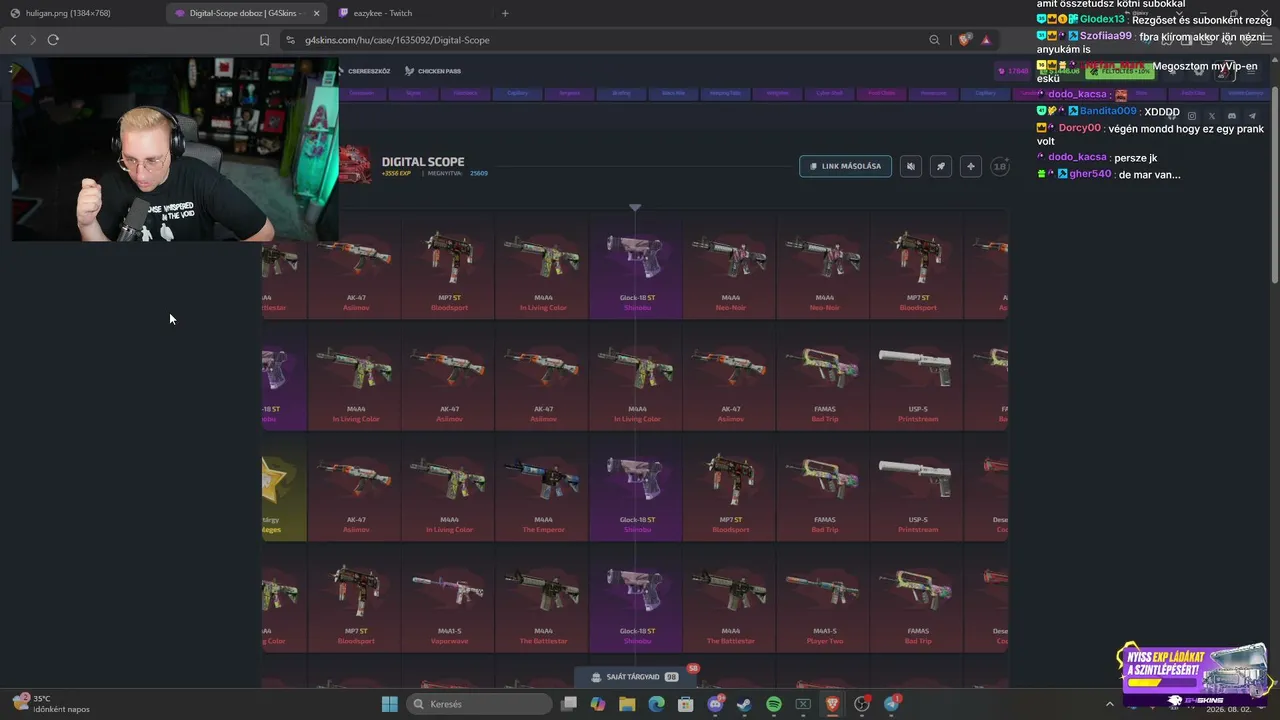This screenshot has height=720, width=1280.
Task: Reload the G4Skins page
Action: [53, 40]
